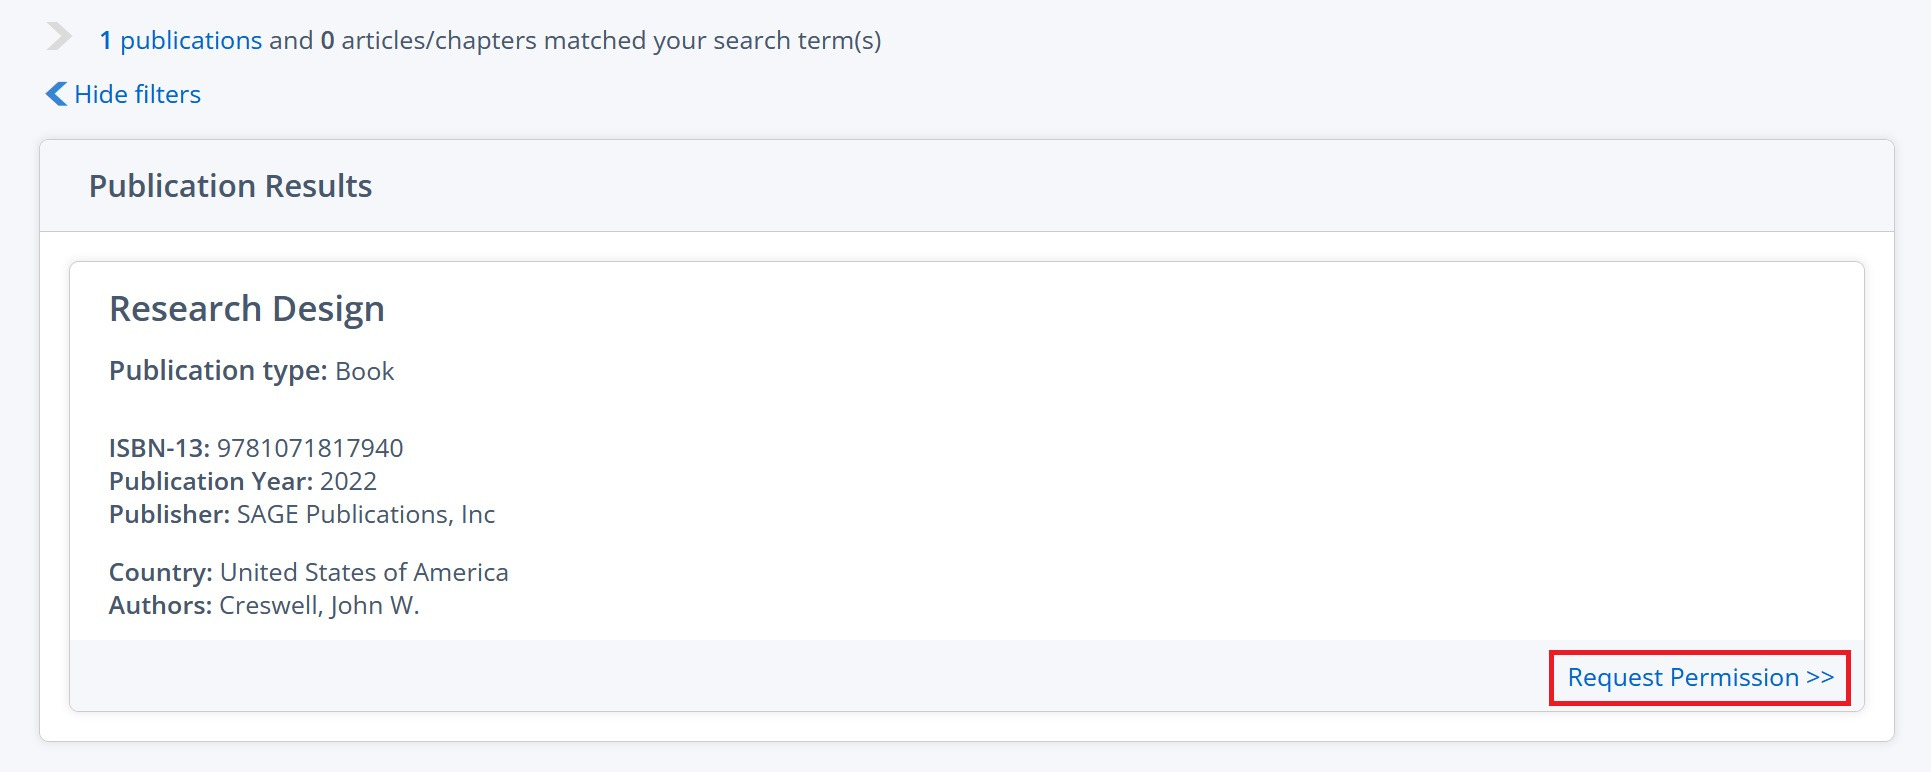This screenshot has width=1931, height=772.
Task: Click the 'matched your search term(s)' text
Action: point(712,41)
